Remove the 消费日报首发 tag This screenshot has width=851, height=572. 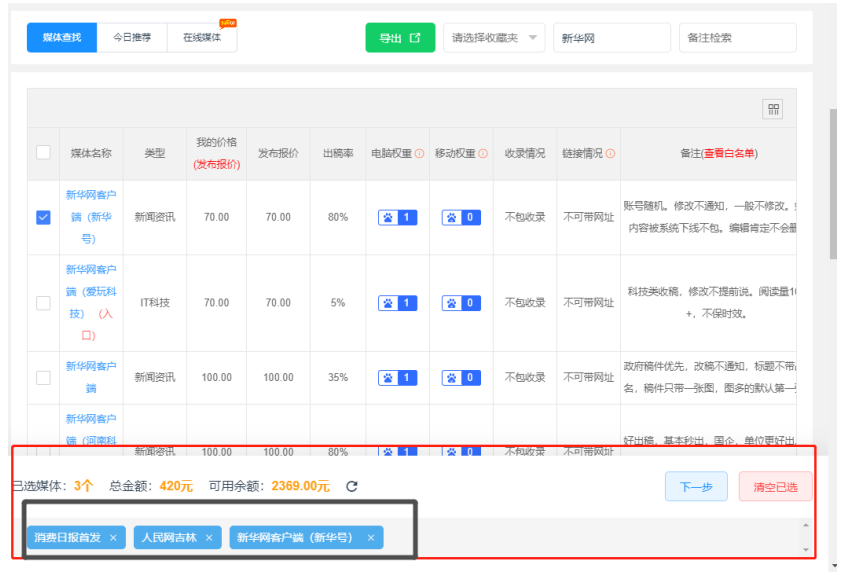(x=113, y=538)
